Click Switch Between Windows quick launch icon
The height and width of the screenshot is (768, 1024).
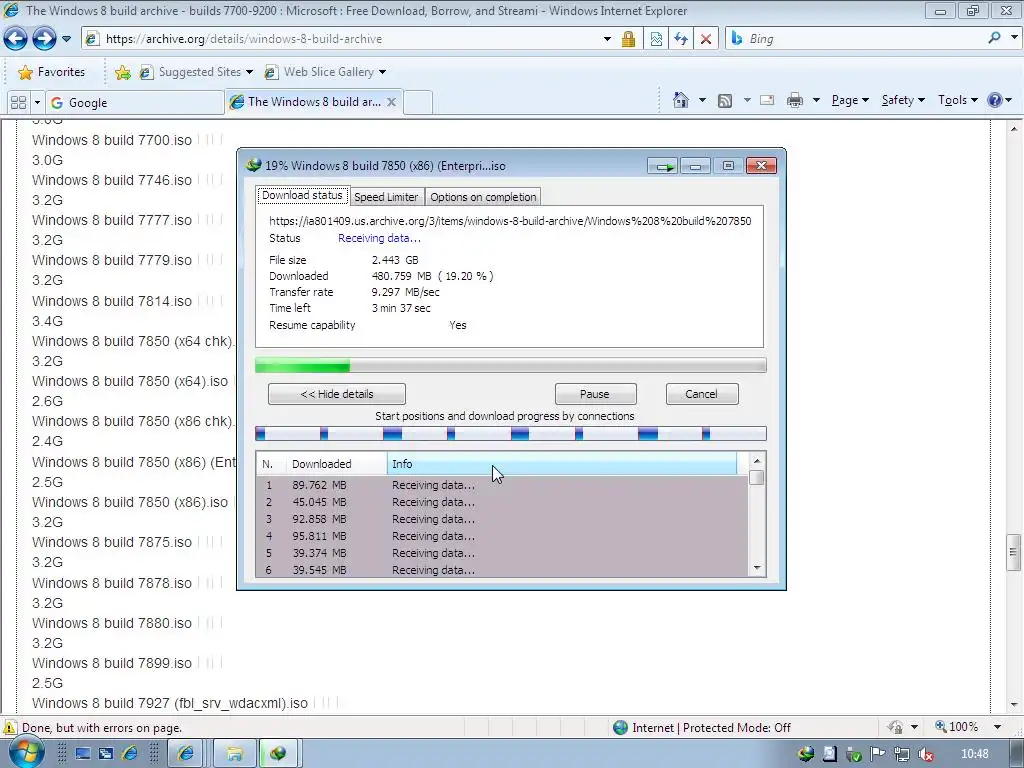[106, 754]
